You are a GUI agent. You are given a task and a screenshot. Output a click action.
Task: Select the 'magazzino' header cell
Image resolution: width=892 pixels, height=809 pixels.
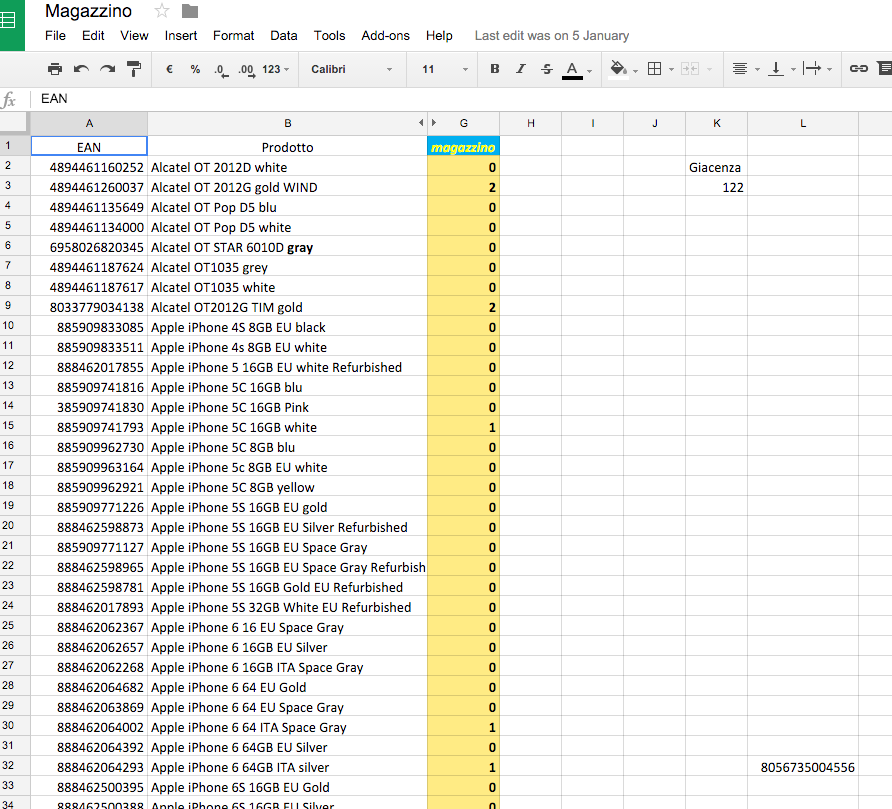[x=464, y=147]
